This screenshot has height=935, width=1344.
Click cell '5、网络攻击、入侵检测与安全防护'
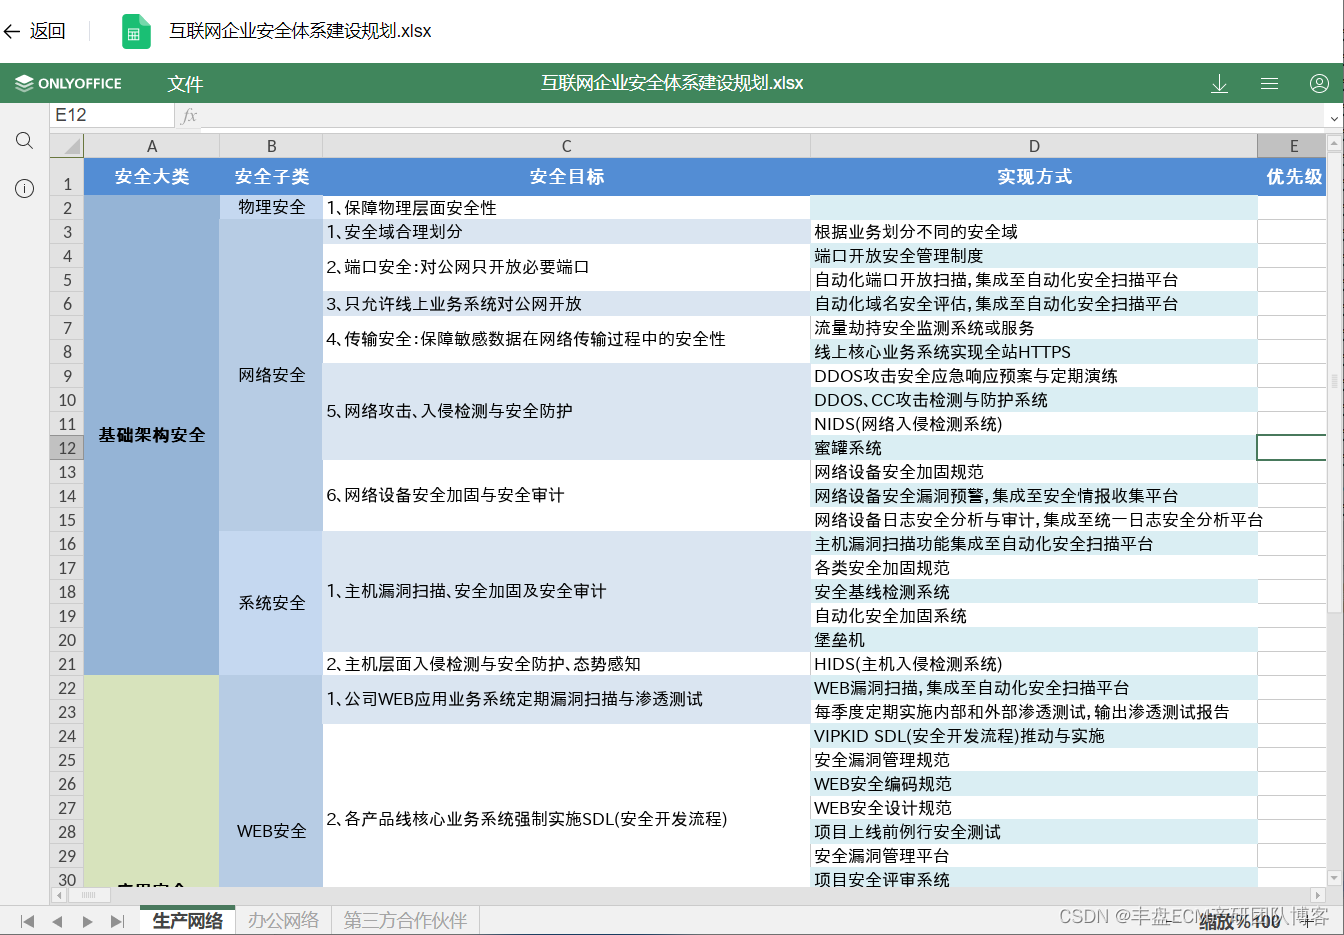(566, 412)
